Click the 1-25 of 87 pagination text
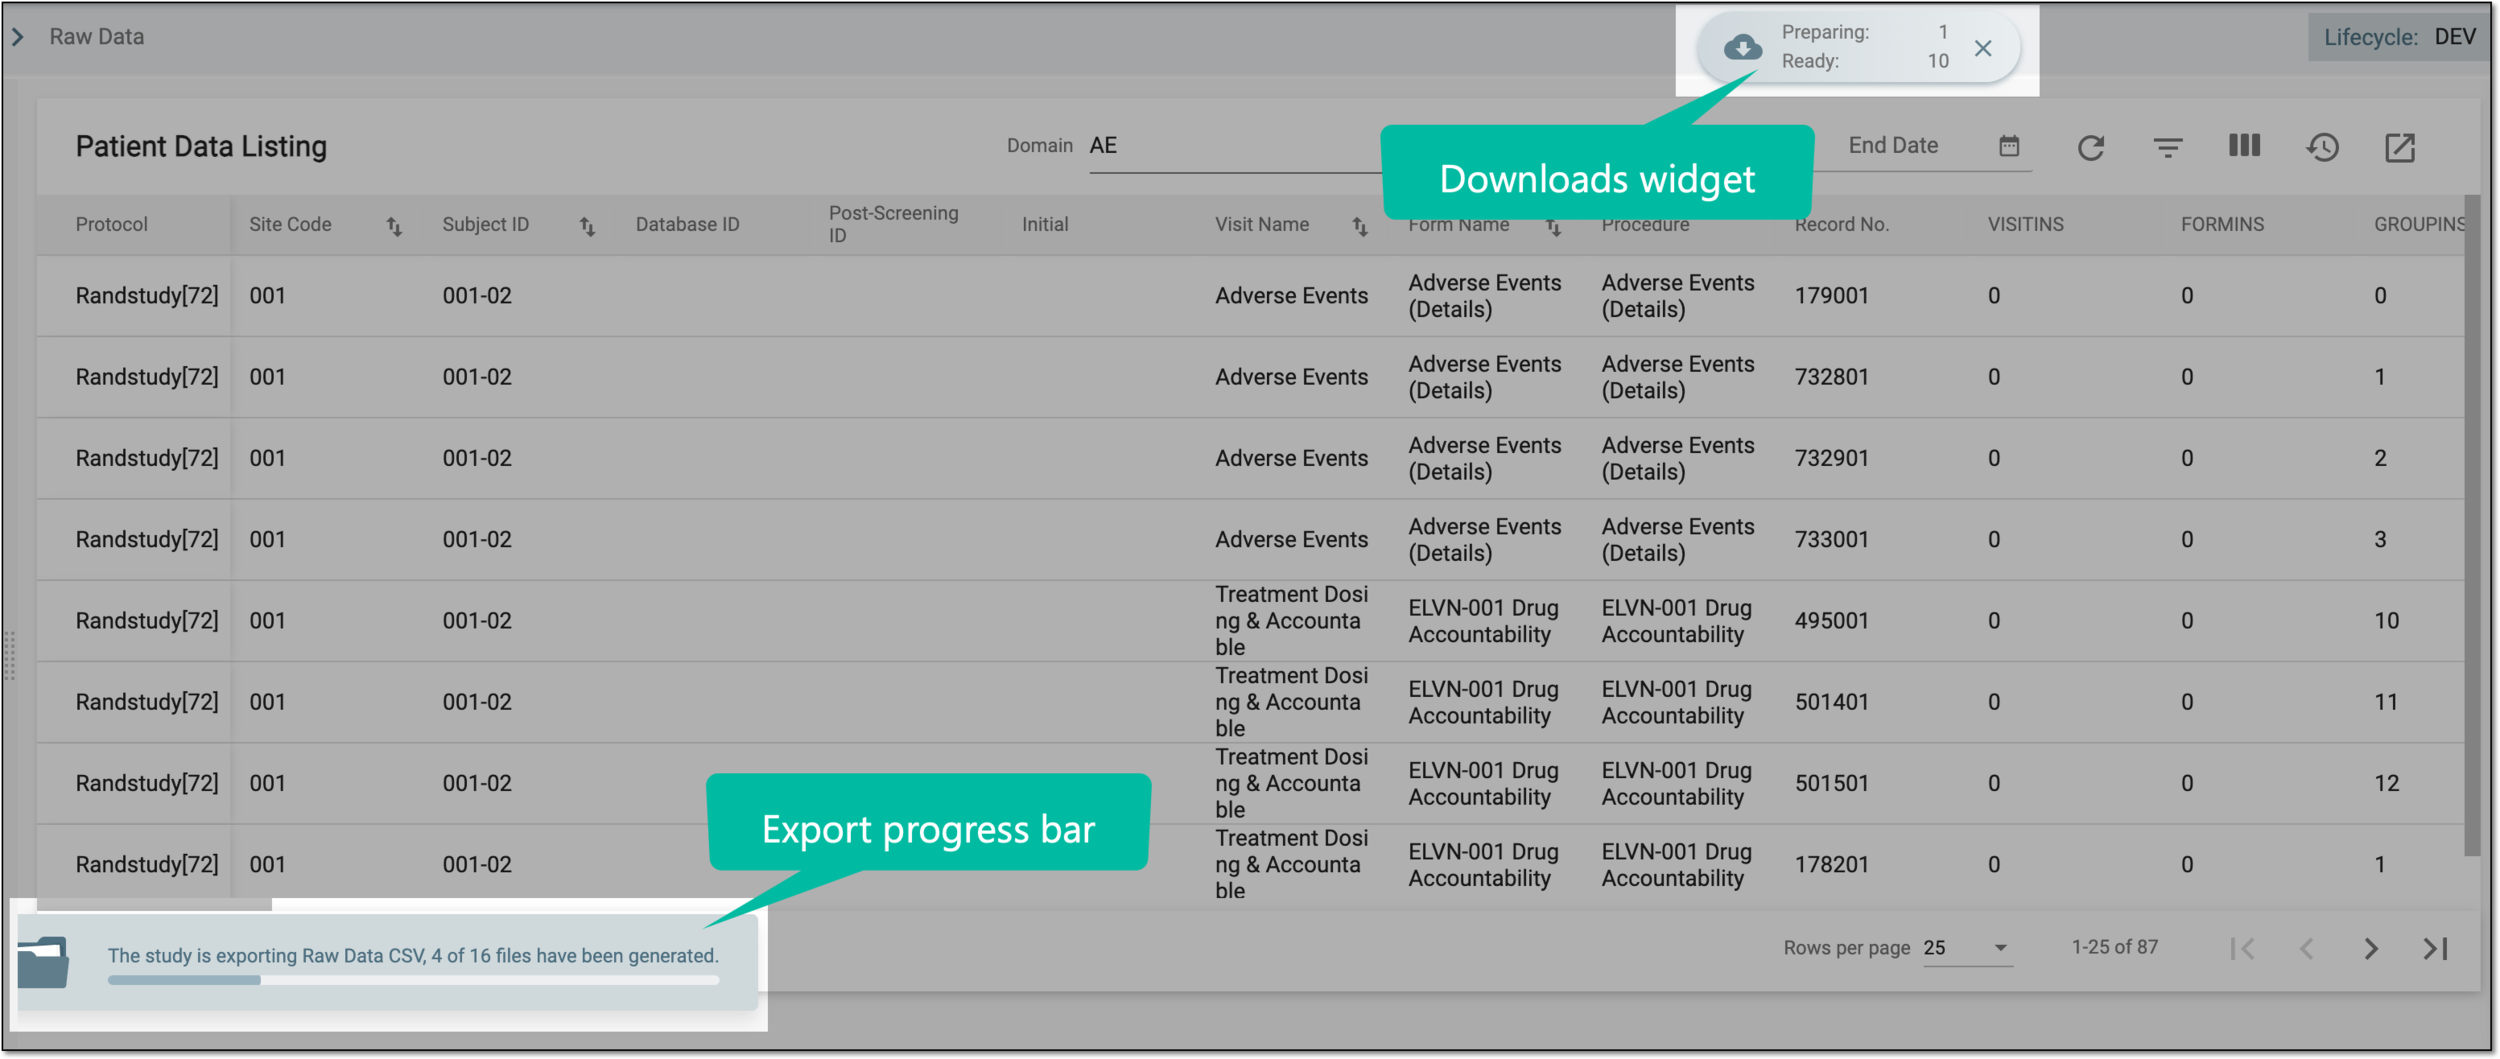 pyautogui.click(x=2114, y=947)
